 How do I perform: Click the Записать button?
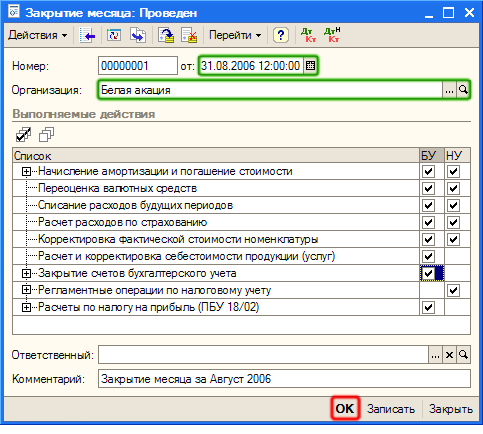click(391, 409)
